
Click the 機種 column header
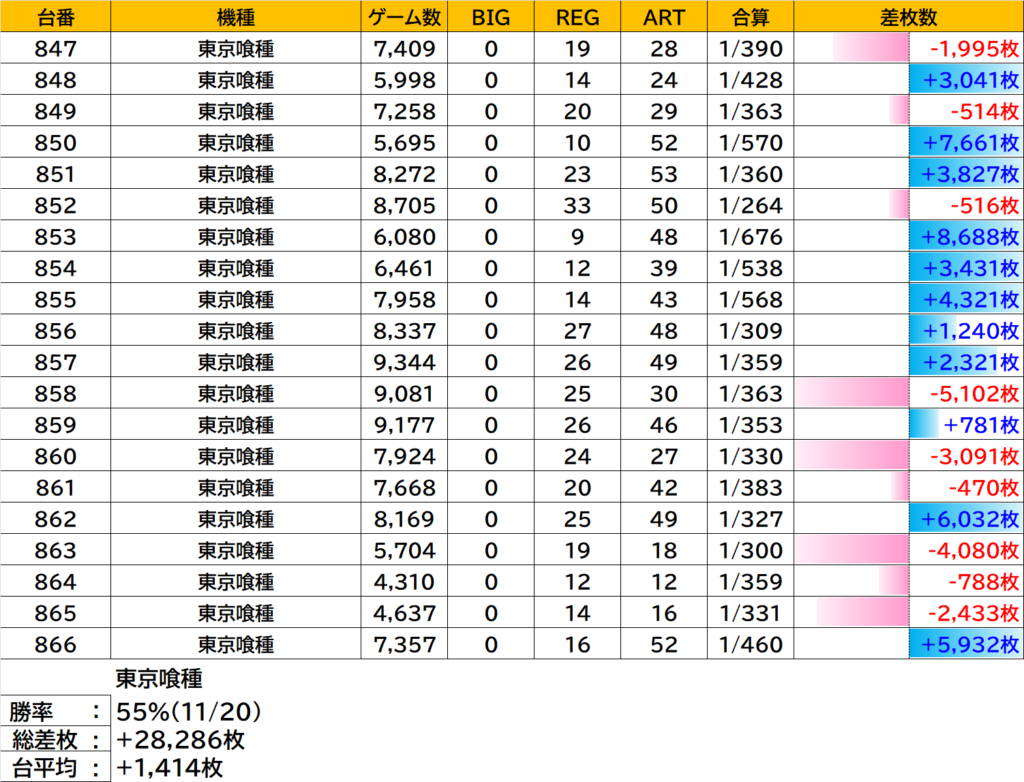coord(235,17)
